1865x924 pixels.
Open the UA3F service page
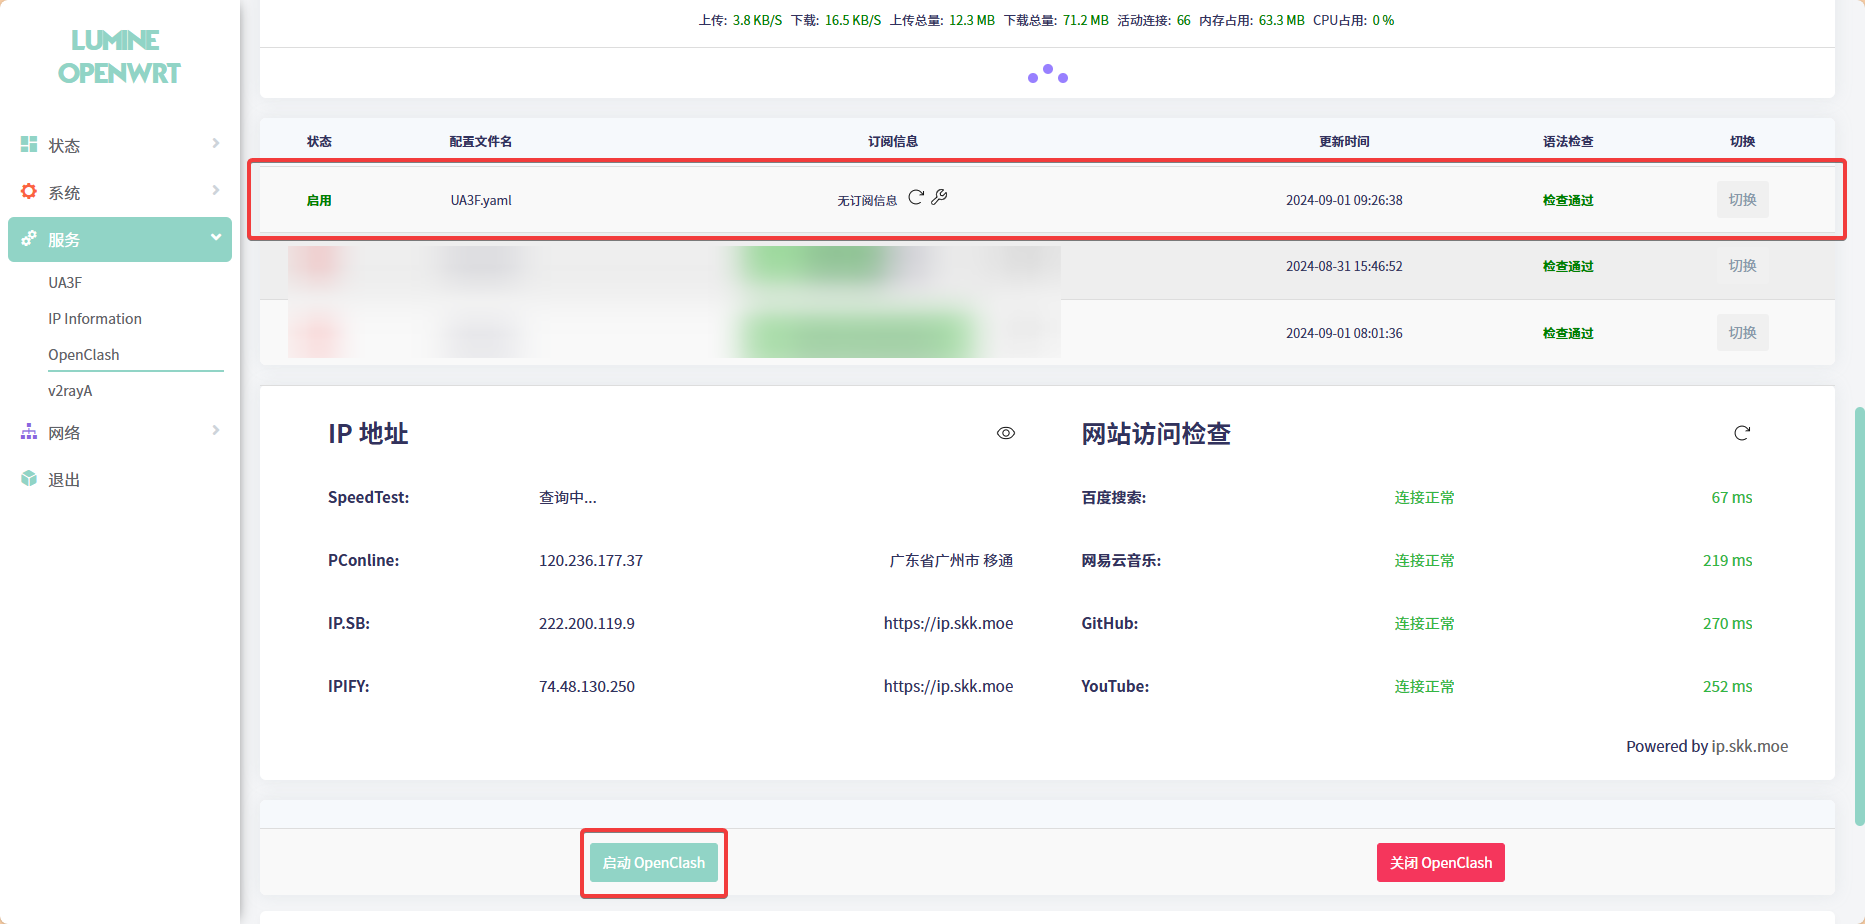click(65, 283)
